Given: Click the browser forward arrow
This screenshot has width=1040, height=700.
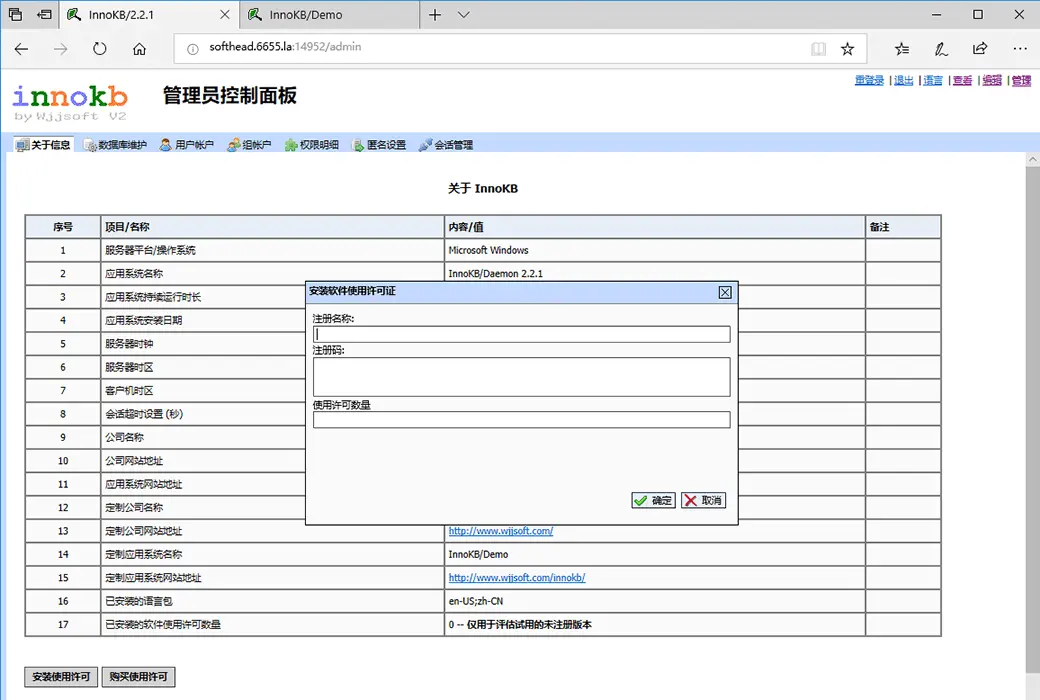Looking at the screenshot, I should (60, 48).
